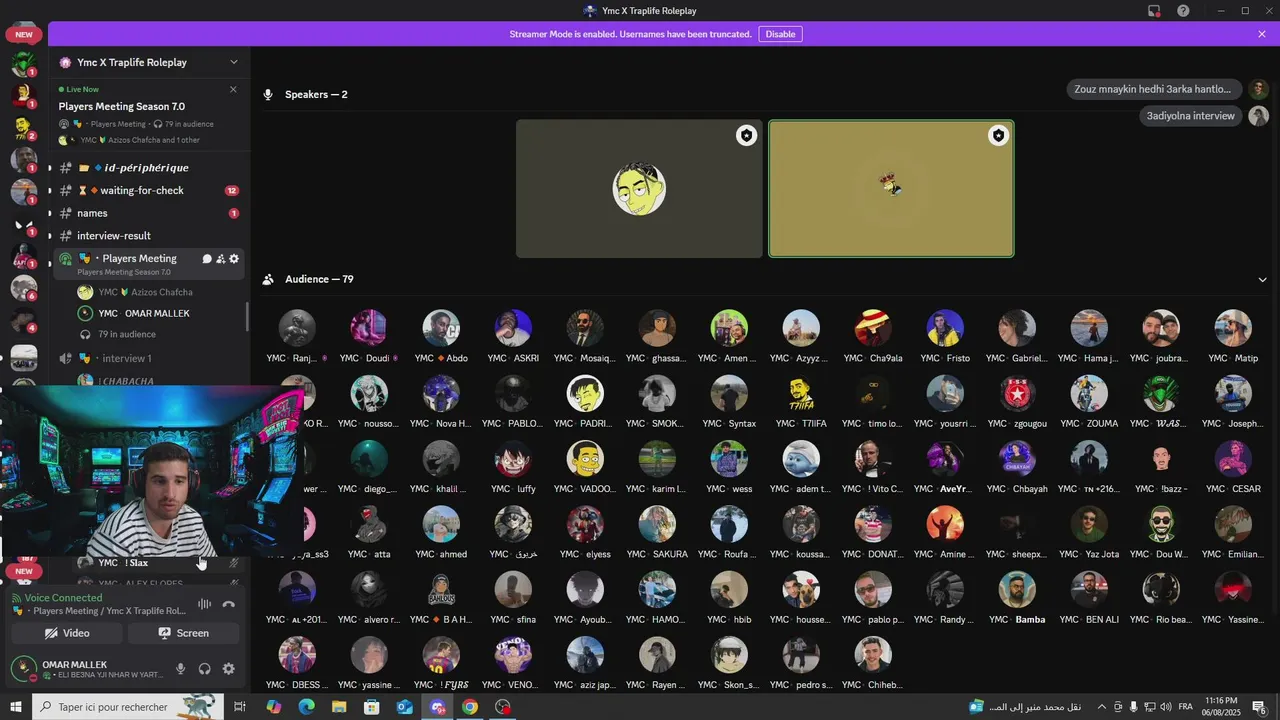Open File Explorer from the taskbar
Viewport: 1280px width, 720px height.
point(339,707)
